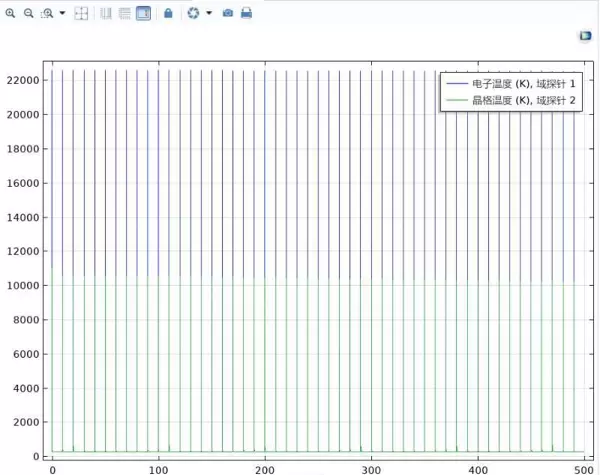This screenshot has width=600, height=475.
Task: Activate the zoom box tool
Action: (46, 14)
